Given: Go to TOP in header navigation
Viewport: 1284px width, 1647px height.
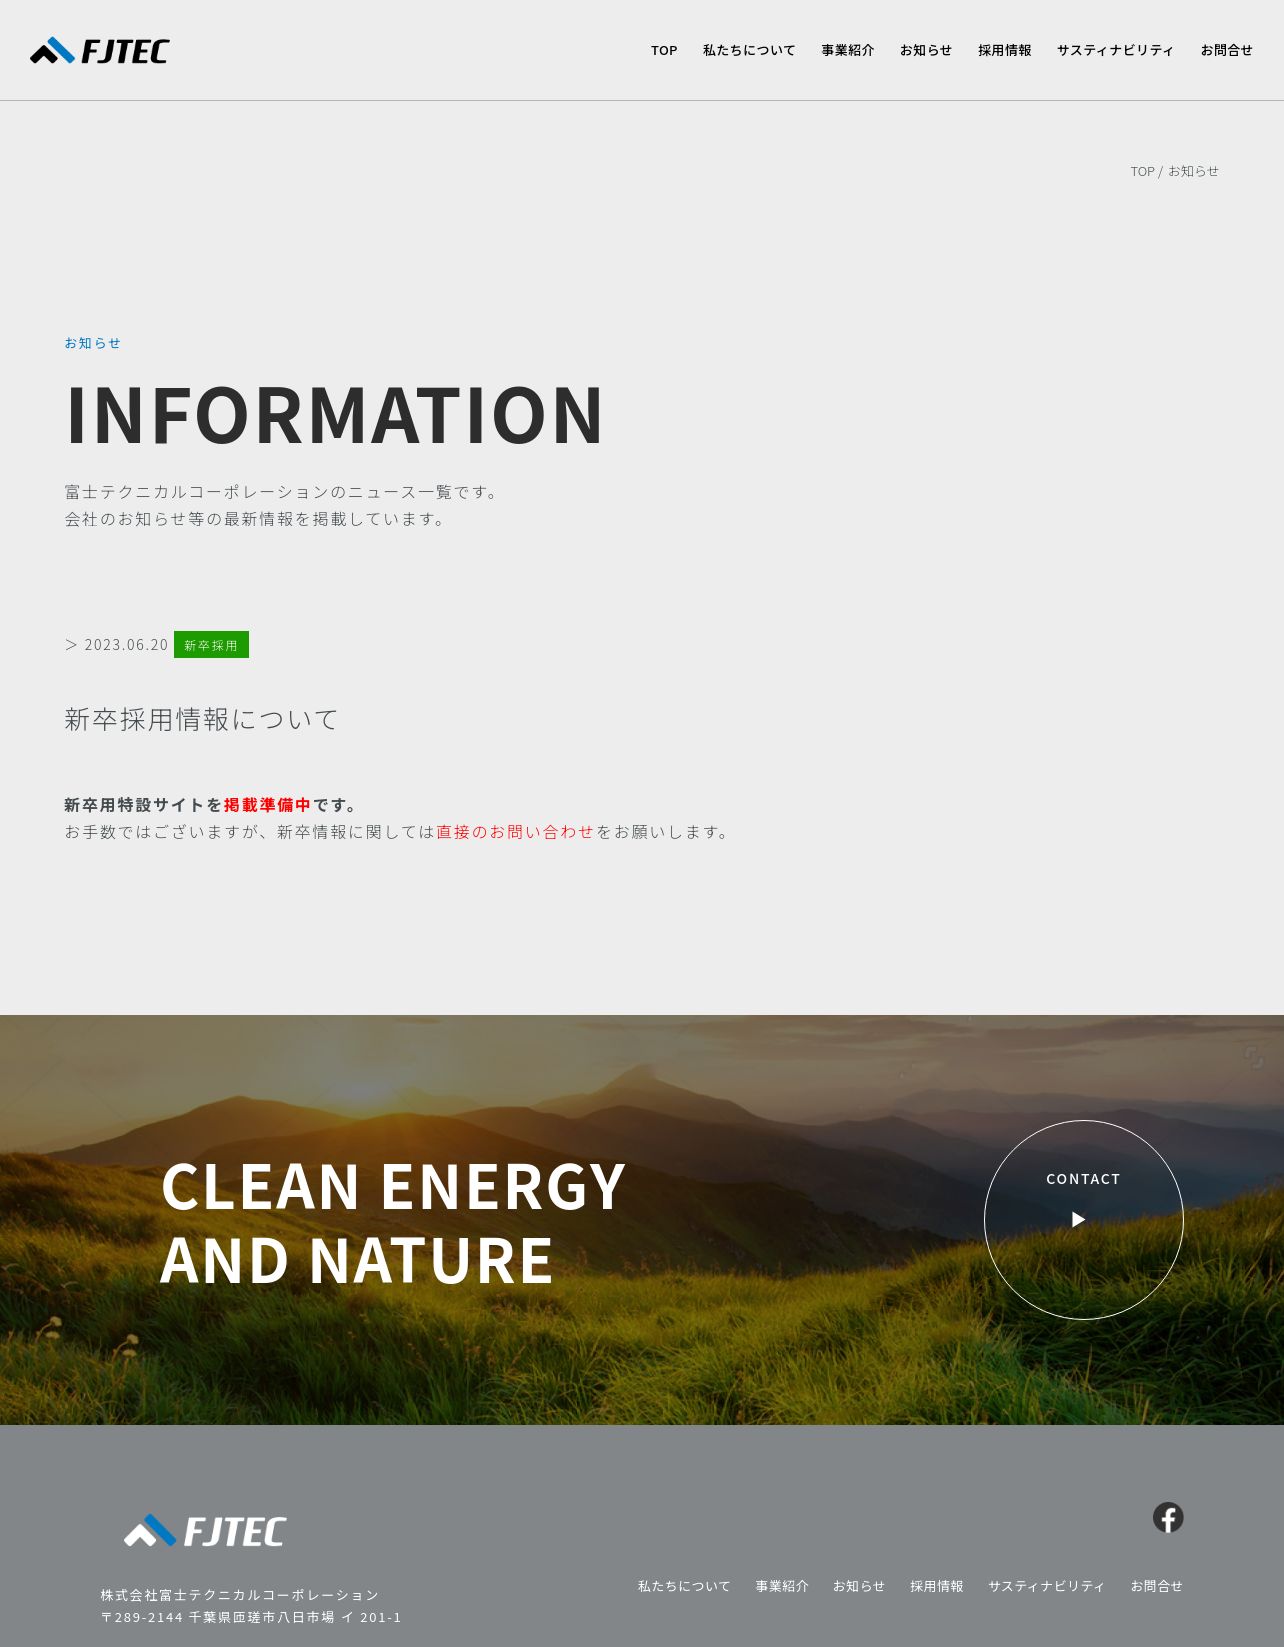Looking at the screenshot, I should (664, 50).
